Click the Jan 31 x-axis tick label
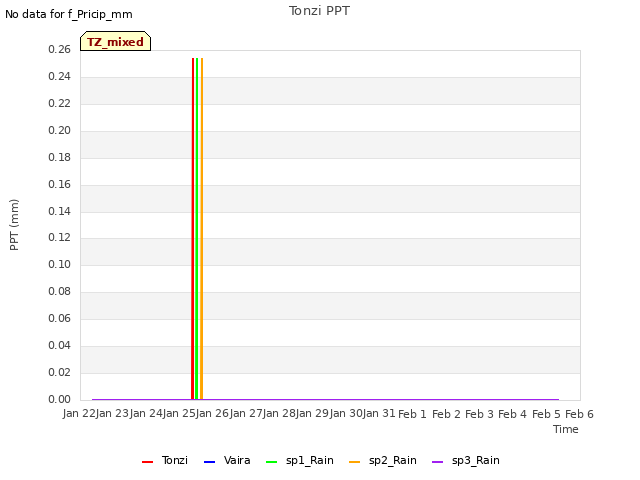 (x=379, y=413)
